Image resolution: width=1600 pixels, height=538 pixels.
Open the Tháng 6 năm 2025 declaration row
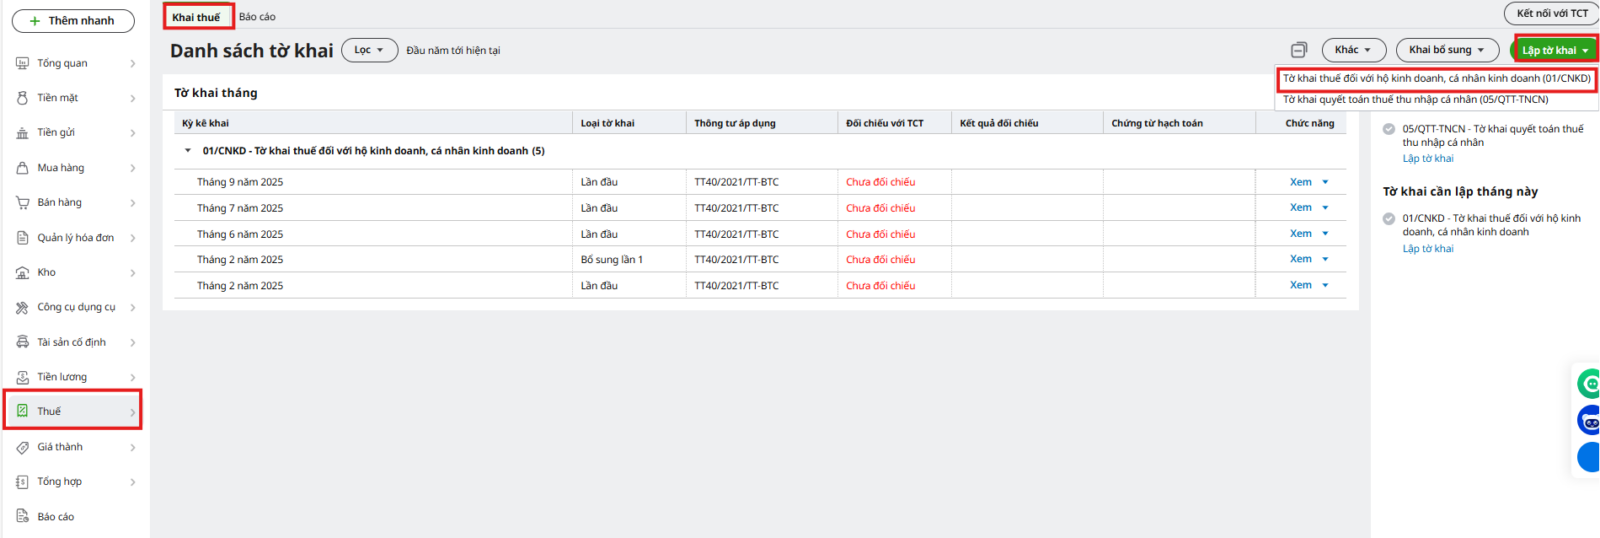[240, 234]
